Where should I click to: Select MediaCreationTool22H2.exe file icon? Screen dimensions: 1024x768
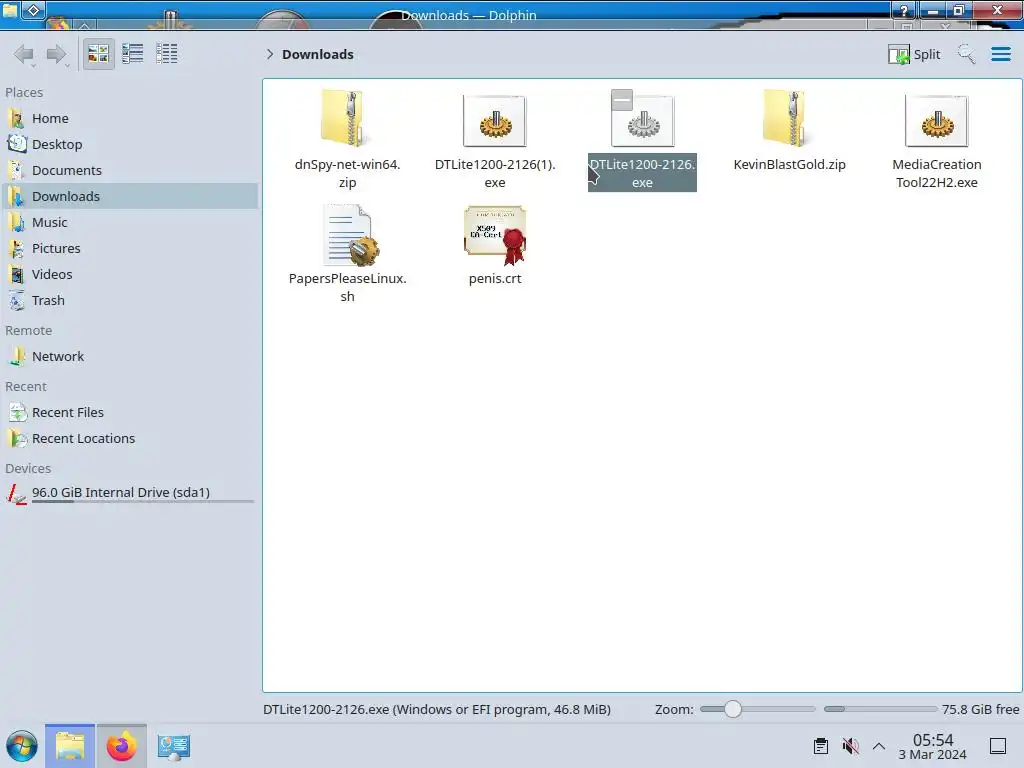[x=936, y=121]
